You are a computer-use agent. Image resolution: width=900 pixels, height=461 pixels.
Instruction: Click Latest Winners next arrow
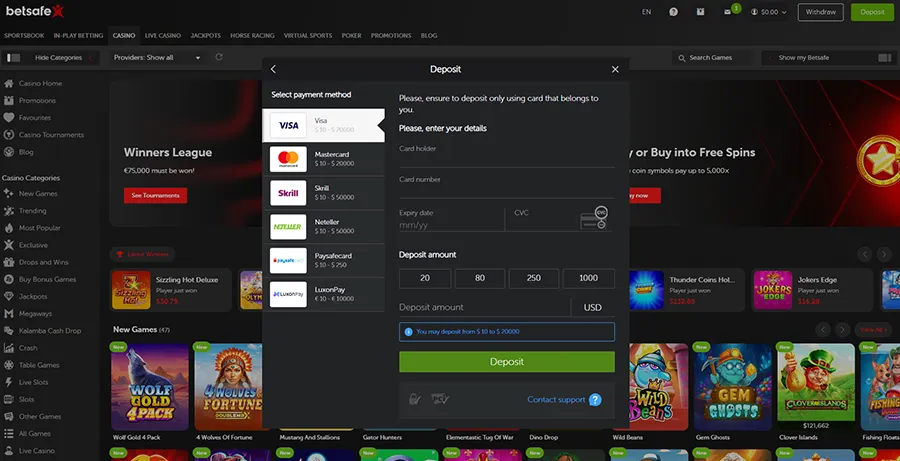pyautogui.click(x=885, y=254)
